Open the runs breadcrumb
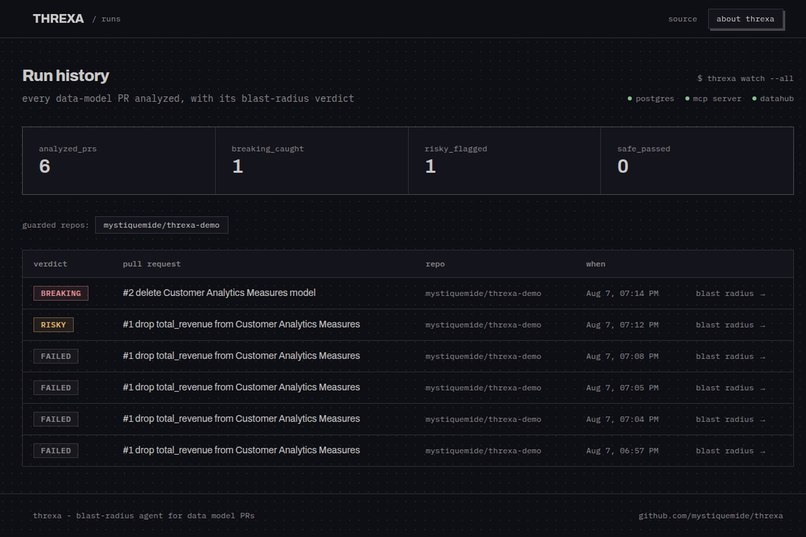This screenshot has width=806, height=537. 111,19
